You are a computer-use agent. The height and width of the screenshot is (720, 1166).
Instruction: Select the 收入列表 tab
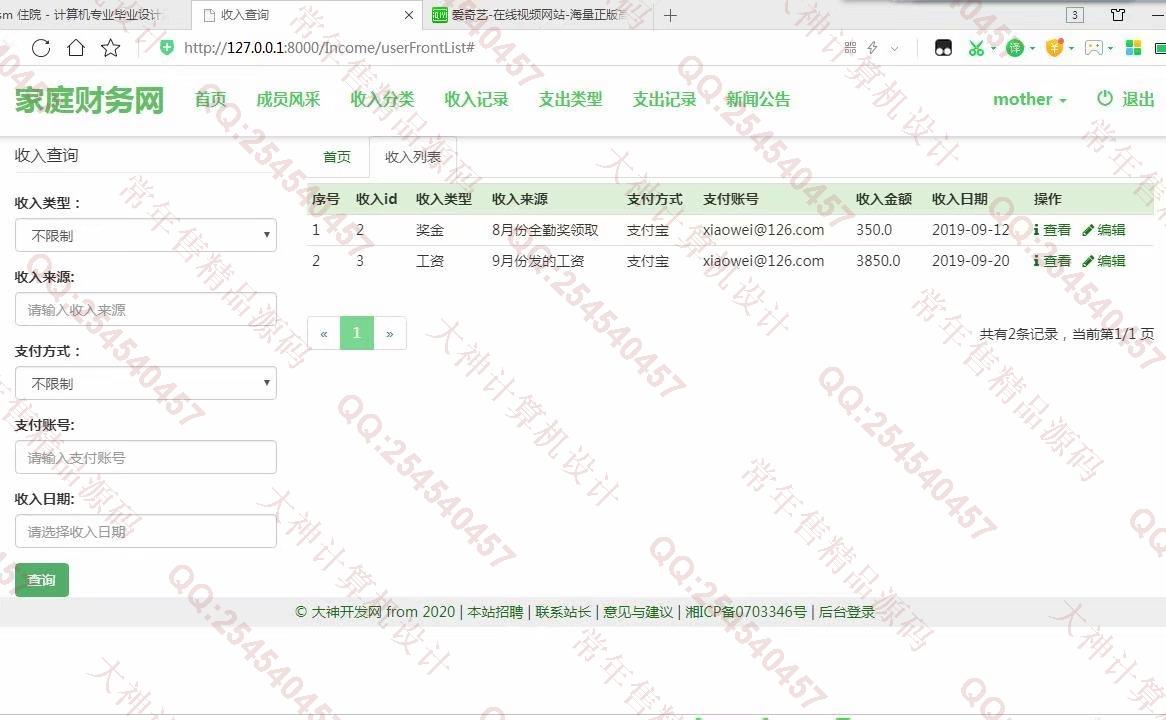pos(413,157)
